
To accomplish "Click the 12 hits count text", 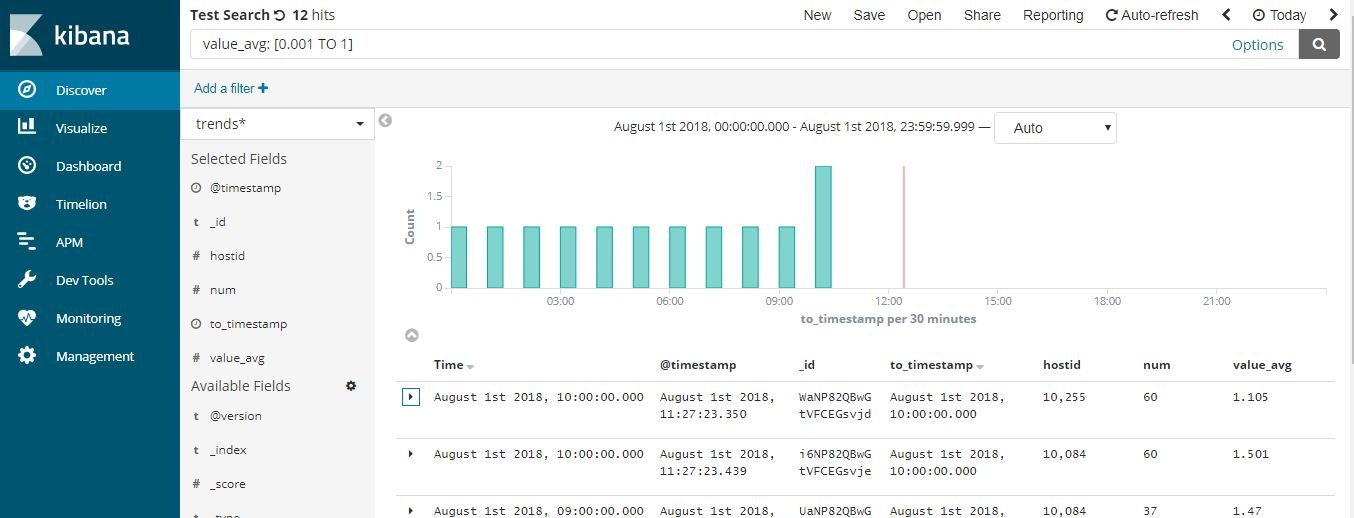I will [x=314, y=15].
